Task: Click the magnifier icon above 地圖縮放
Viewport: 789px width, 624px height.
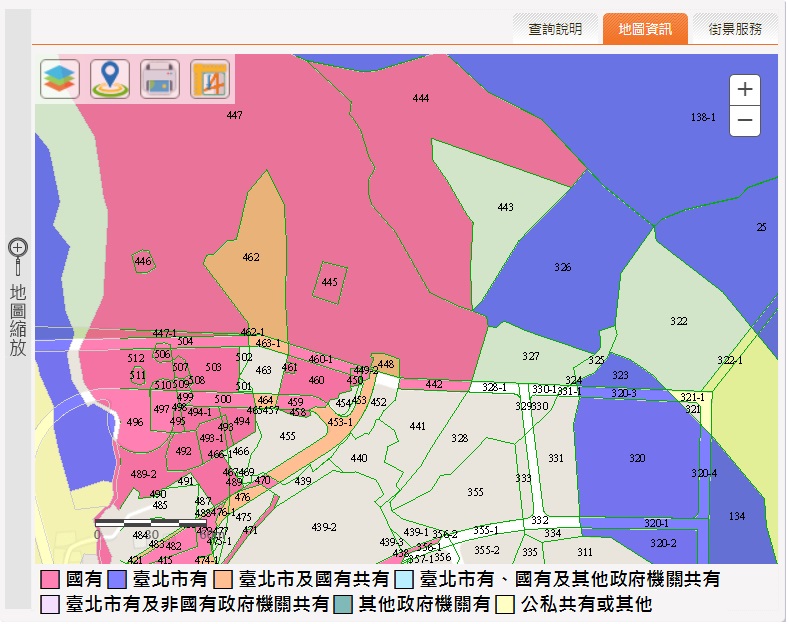Action: pyautogui.click(x=18, y=247)
